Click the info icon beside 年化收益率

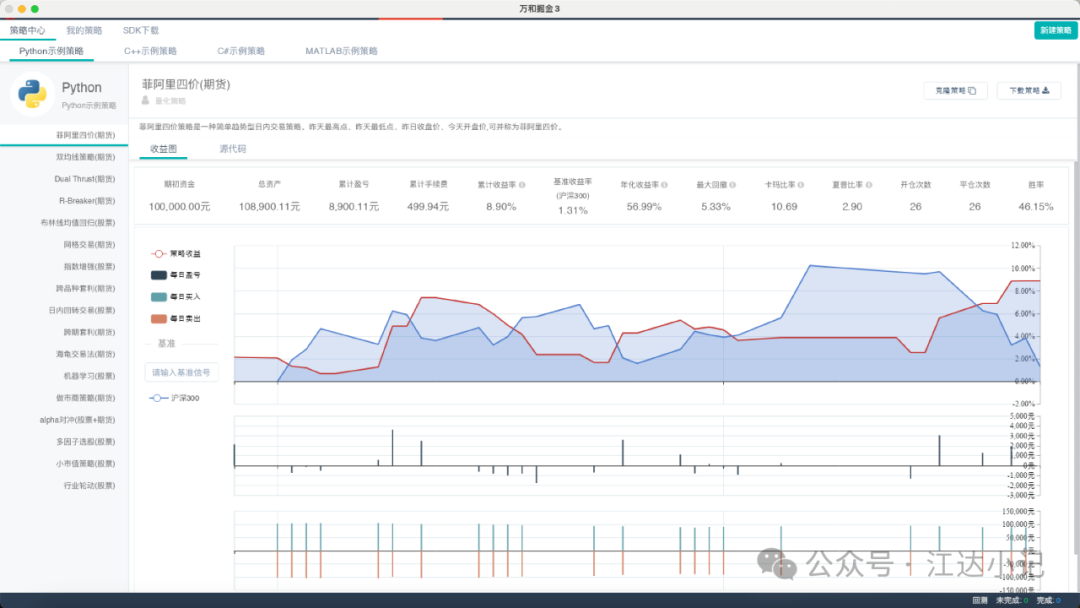pos(664,185)
